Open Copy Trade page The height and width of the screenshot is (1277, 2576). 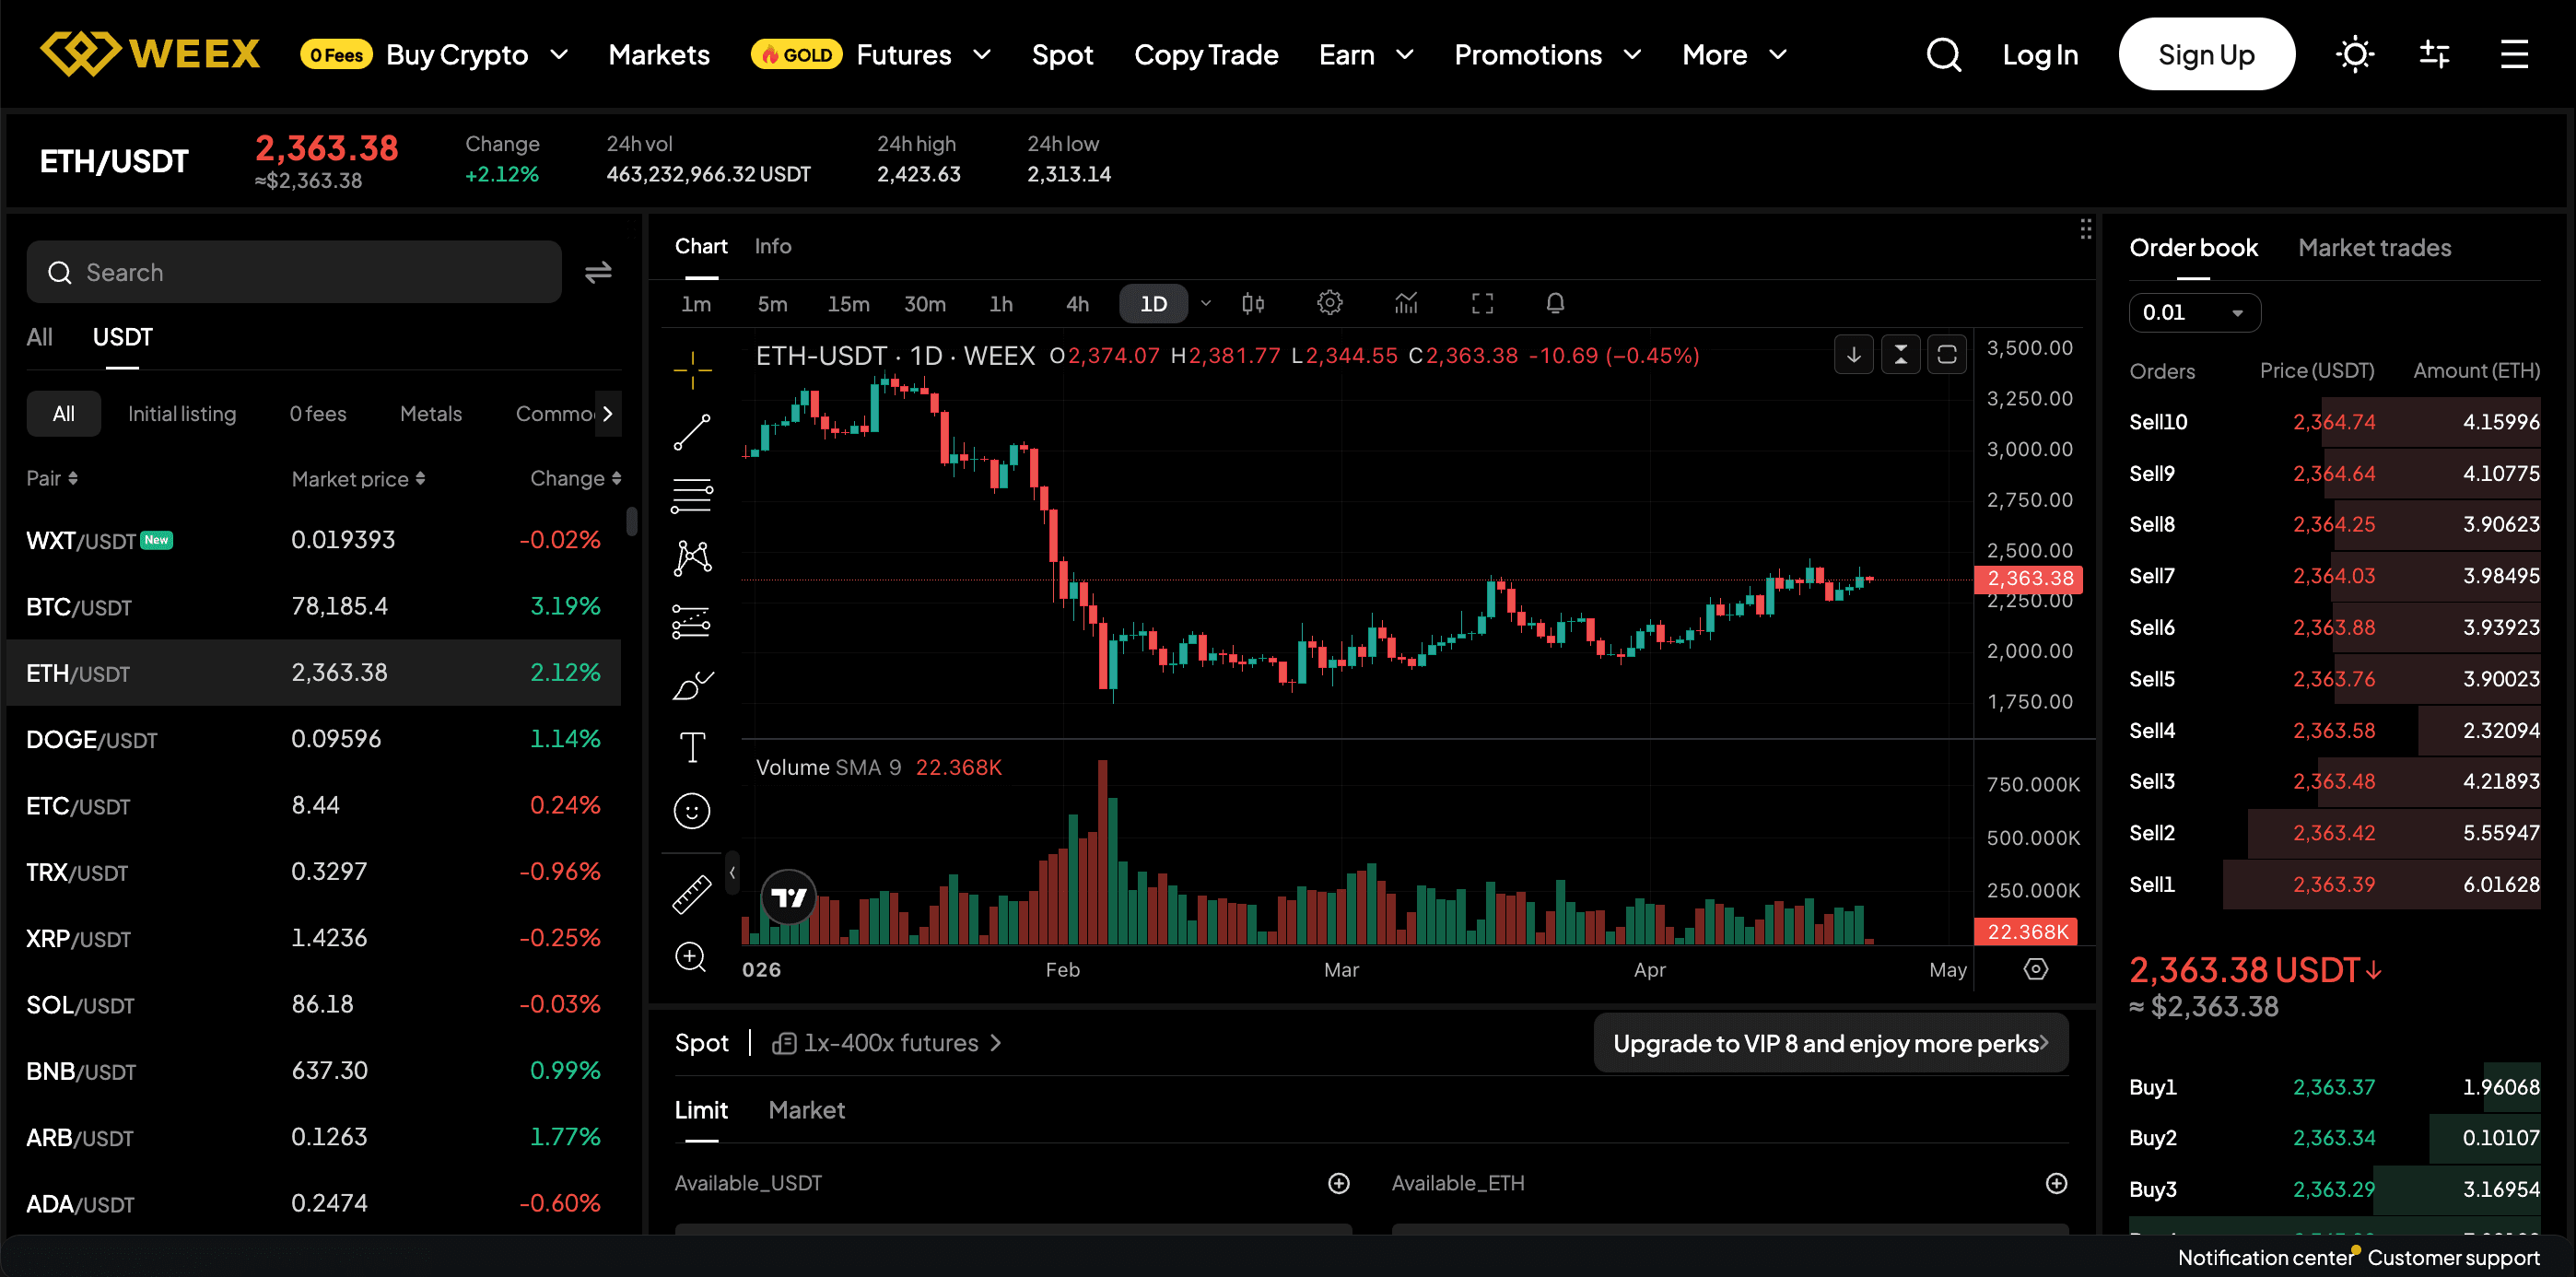[1206, 54]
